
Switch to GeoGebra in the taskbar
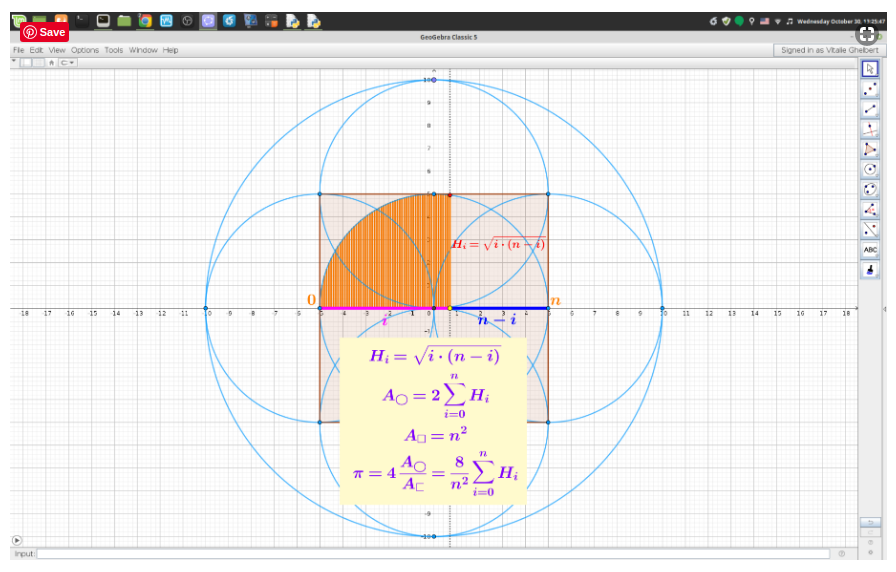coord(208,21)
